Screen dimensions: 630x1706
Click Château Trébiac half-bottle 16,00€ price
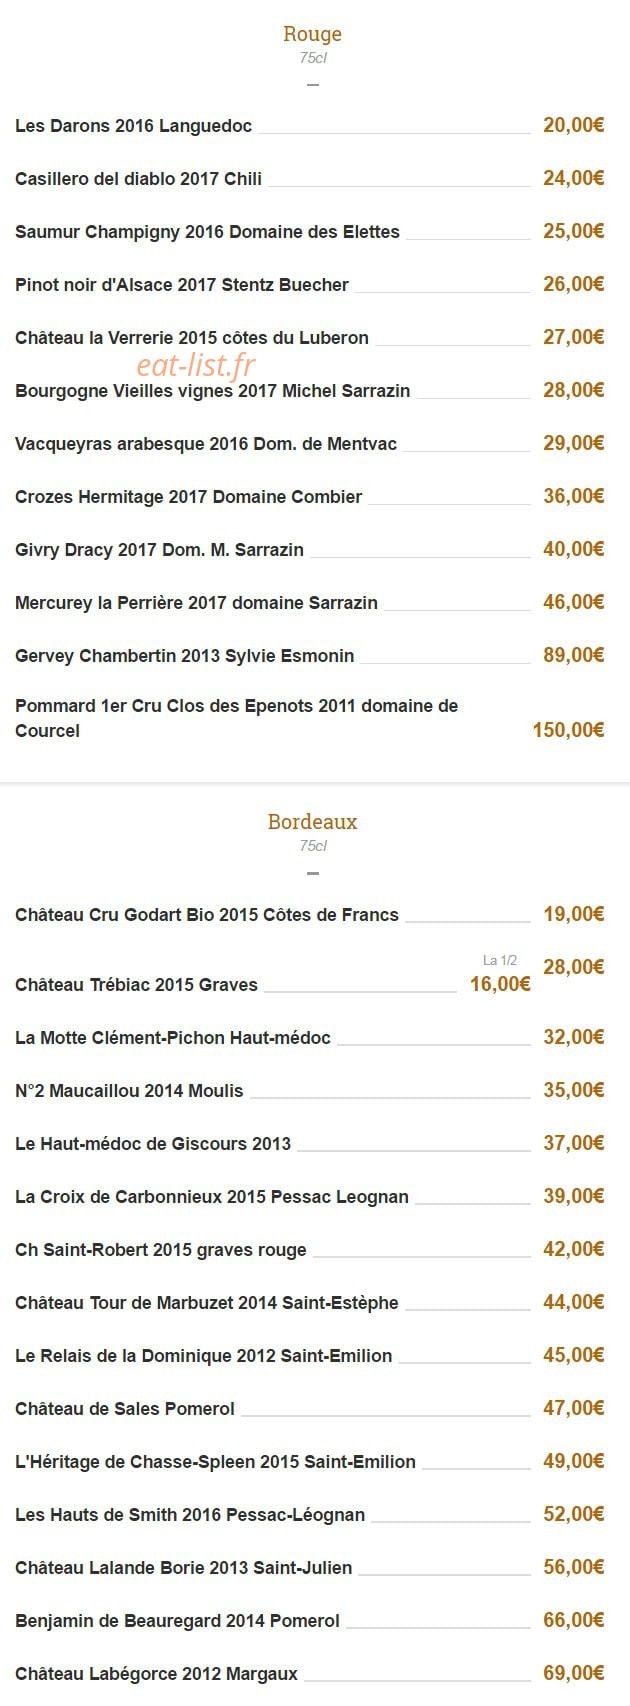(500, 984)
